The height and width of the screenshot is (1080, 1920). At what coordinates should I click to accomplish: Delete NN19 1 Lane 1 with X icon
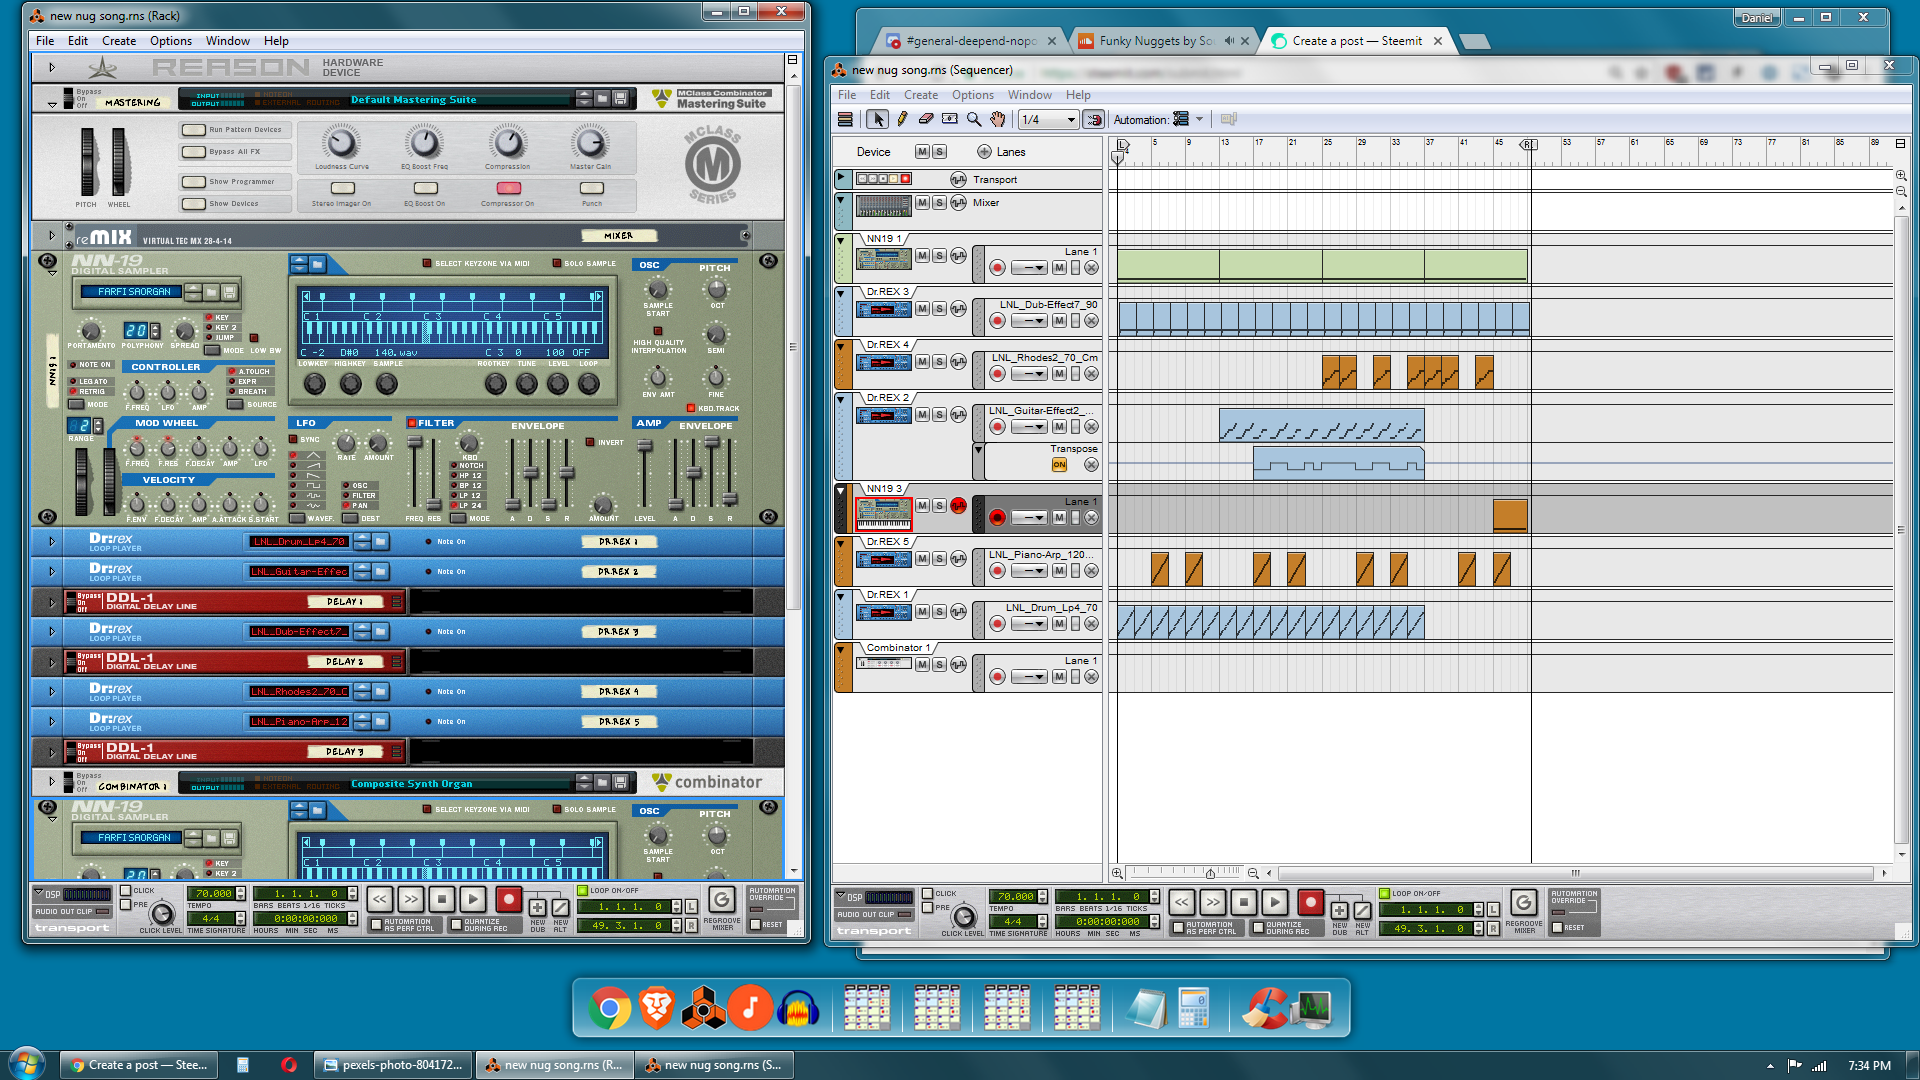(x=1091, y=268)
